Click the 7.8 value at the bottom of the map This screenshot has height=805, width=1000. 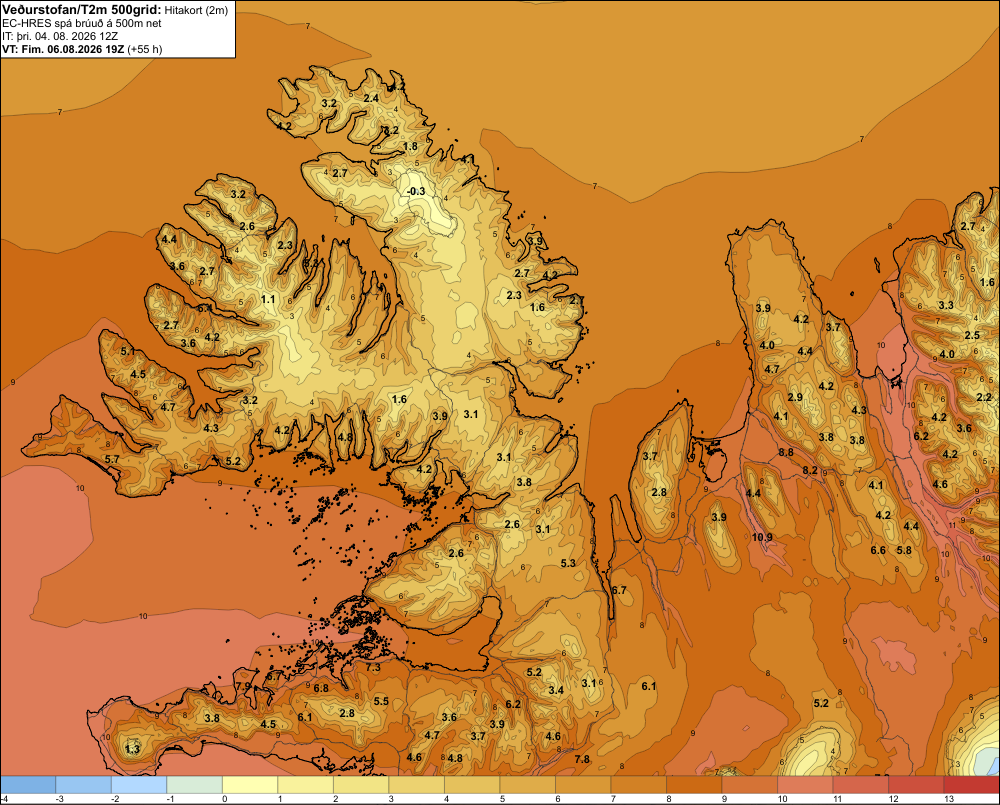[x=582, y=759]
